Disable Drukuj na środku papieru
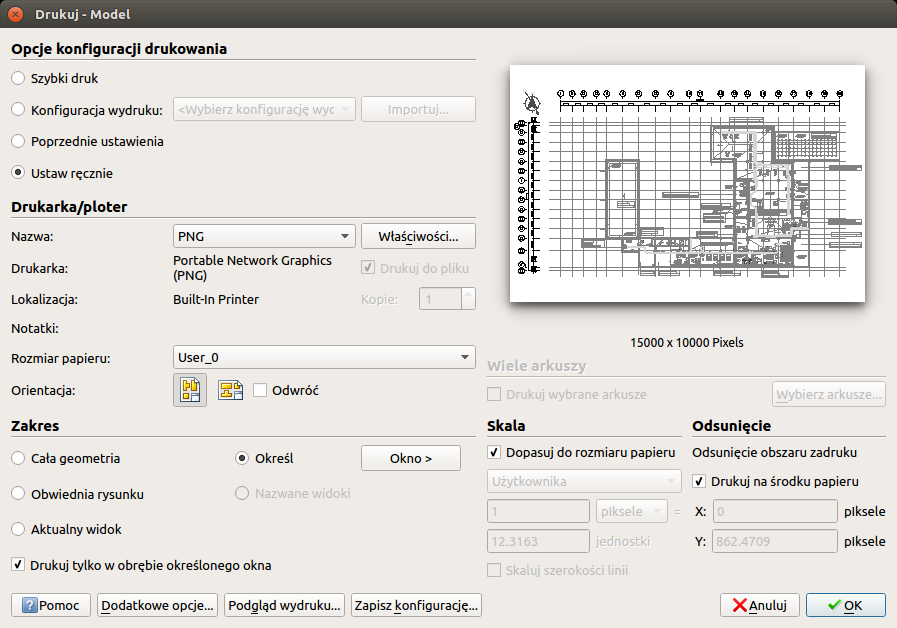897x628 pixels. pos(697,481)
